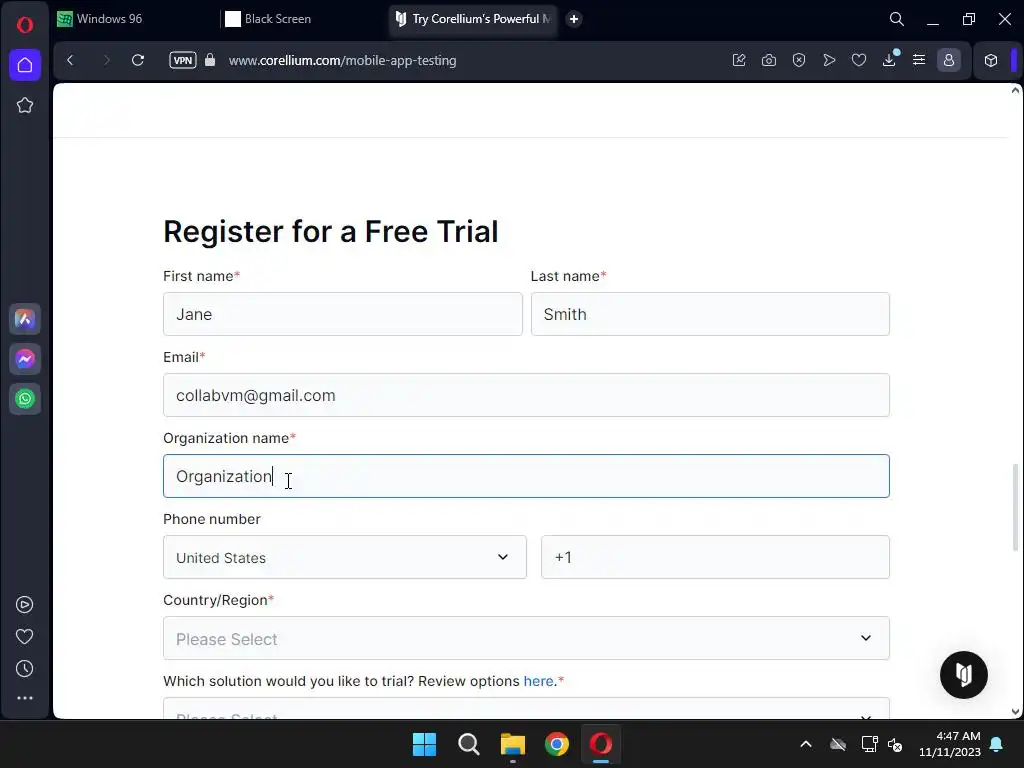Open File Explorer from the taskbar

[x=513, y=744]
